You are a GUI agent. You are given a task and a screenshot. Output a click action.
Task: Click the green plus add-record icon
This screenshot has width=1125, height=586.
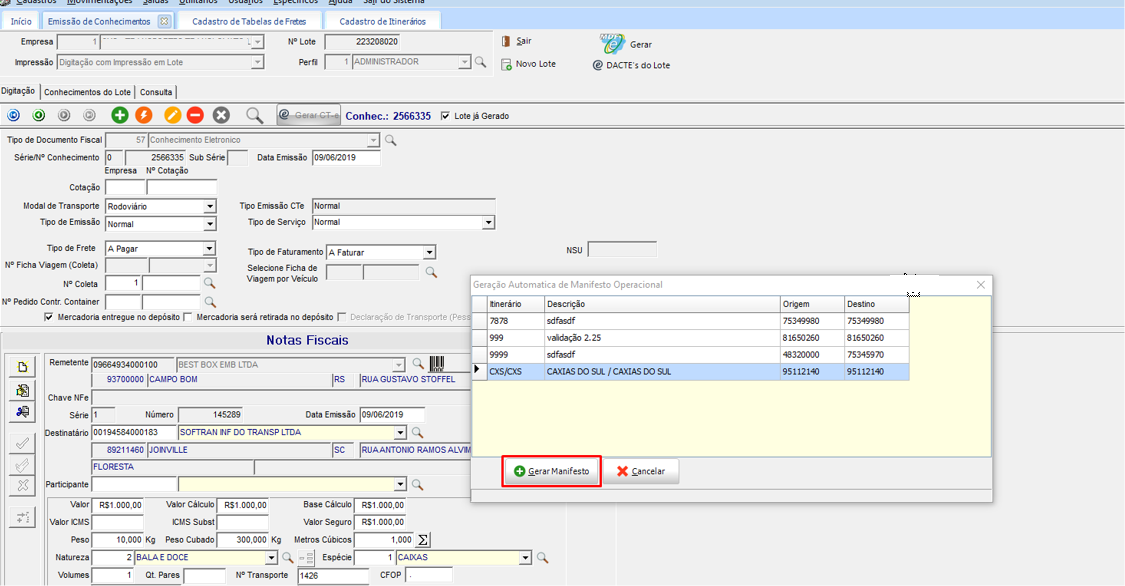pyautogui.click(x=119, y=116)
